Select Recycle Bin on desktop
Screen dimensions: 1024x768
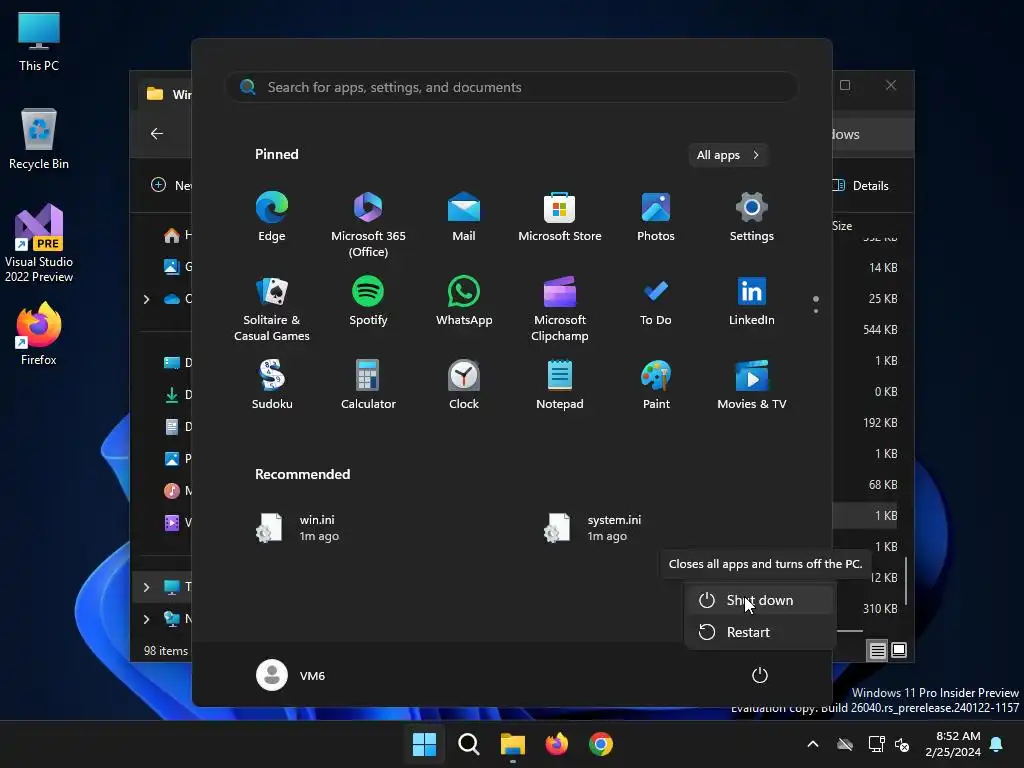point(39,139)
